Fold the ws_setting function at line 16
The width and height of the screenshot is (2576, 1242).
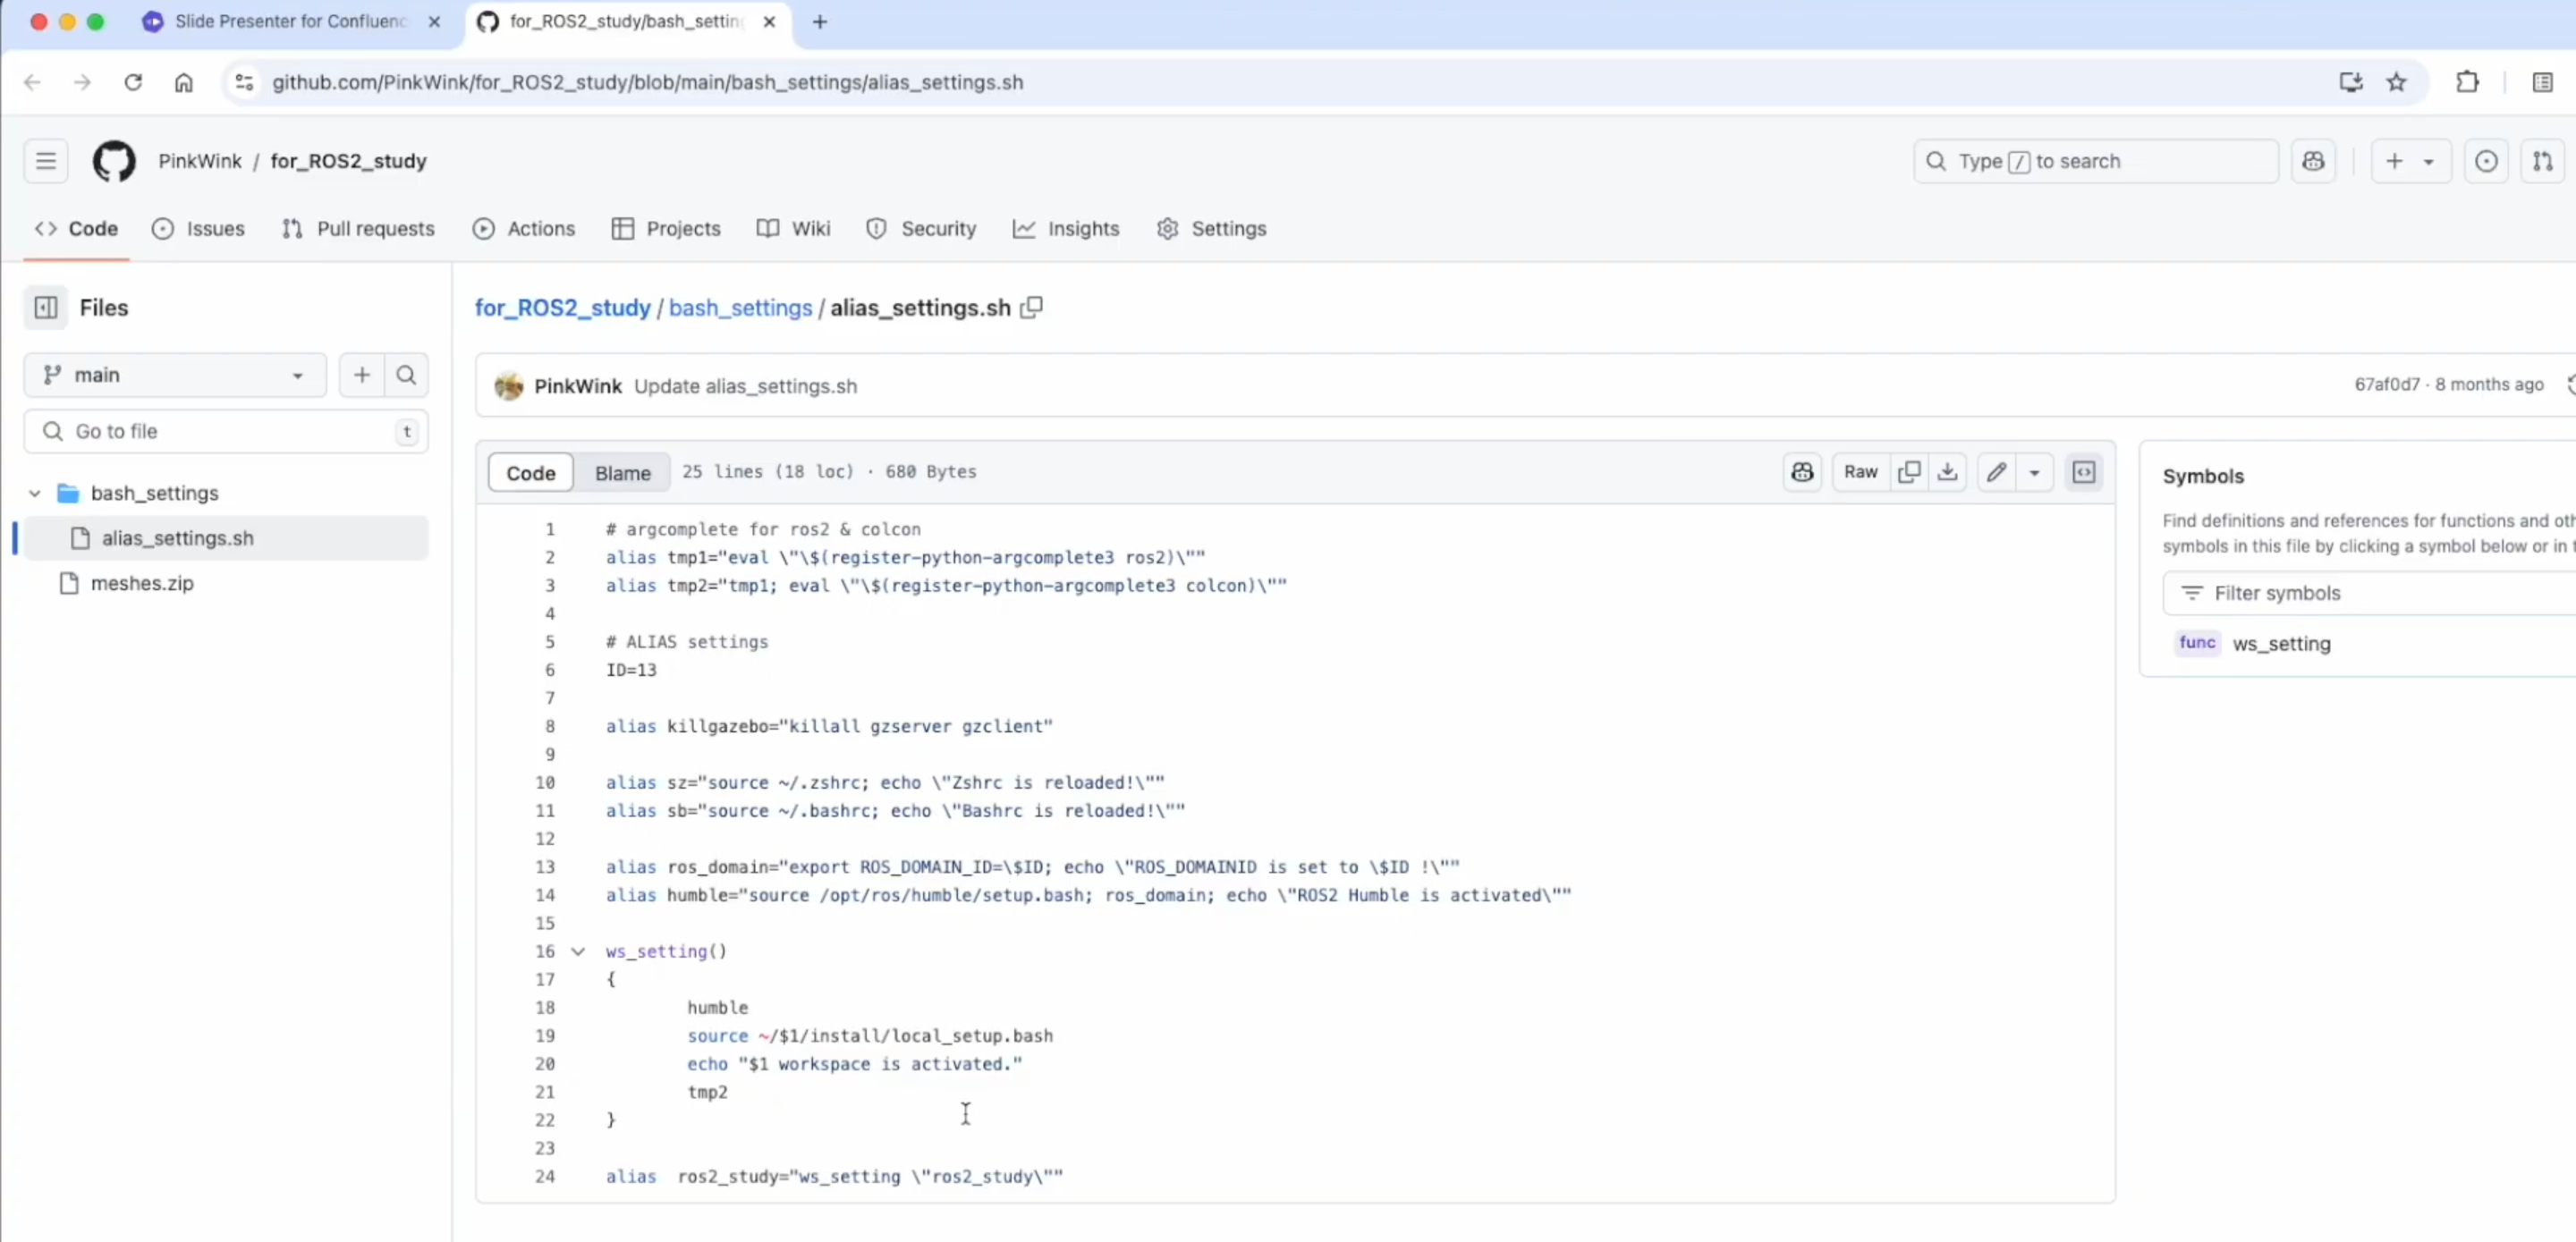coord(578,951)
